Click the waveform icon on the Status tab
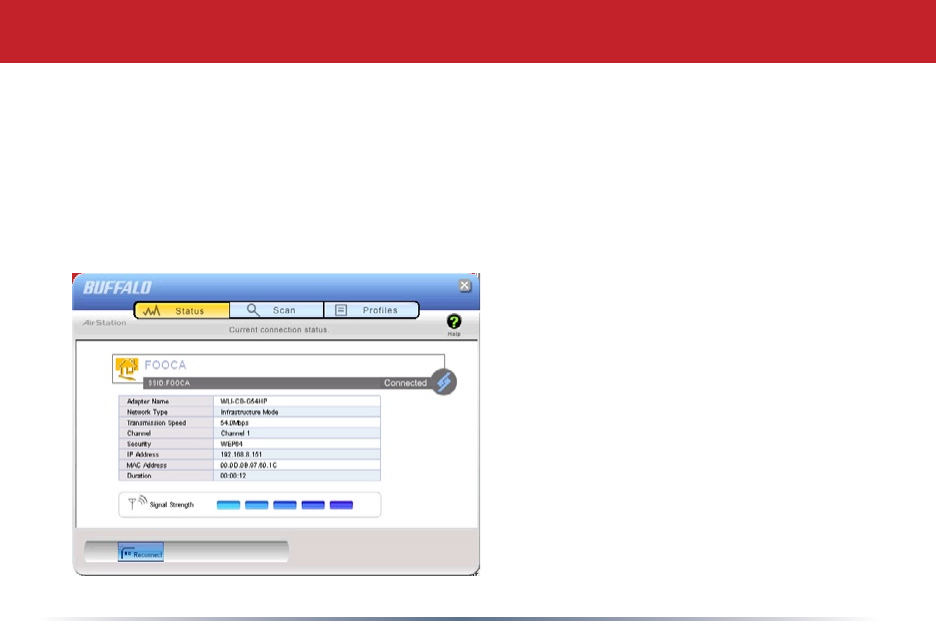Image resolution: width=936 pixels, height=621 pixels. click(x=152, y=310)
